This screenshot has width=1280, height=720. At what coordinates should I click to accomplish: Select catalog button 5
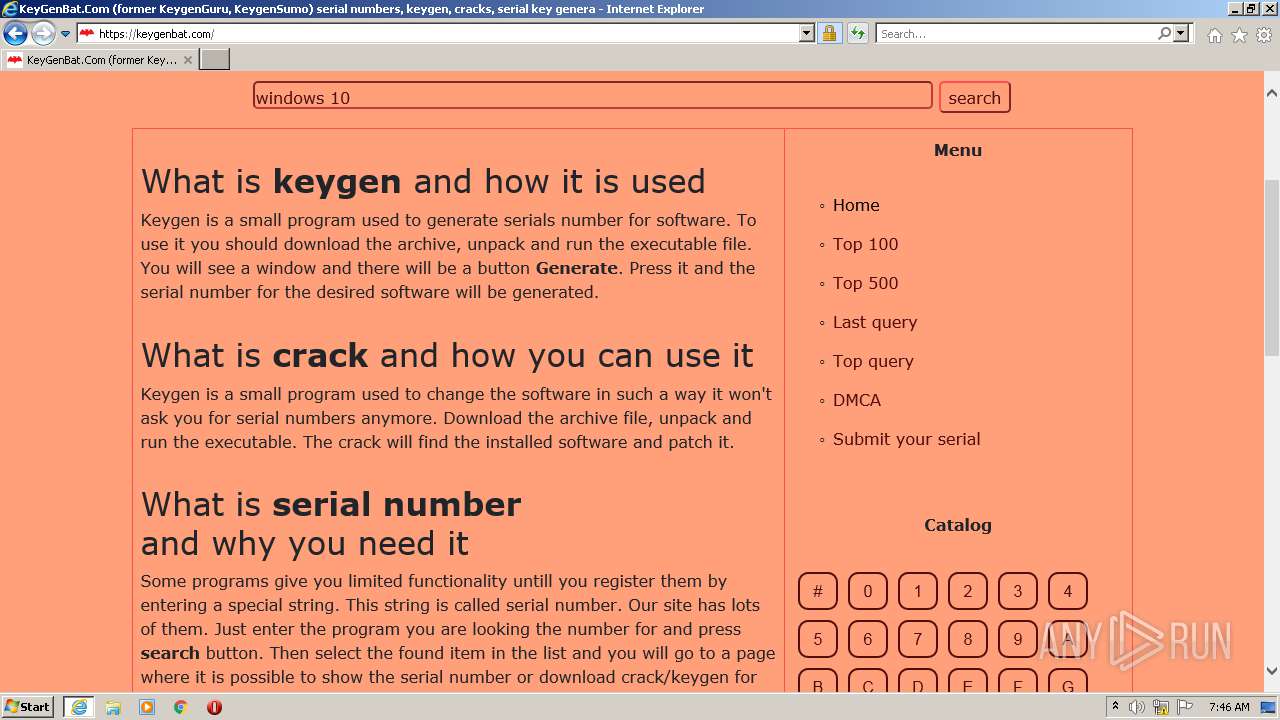click(817, 639)
